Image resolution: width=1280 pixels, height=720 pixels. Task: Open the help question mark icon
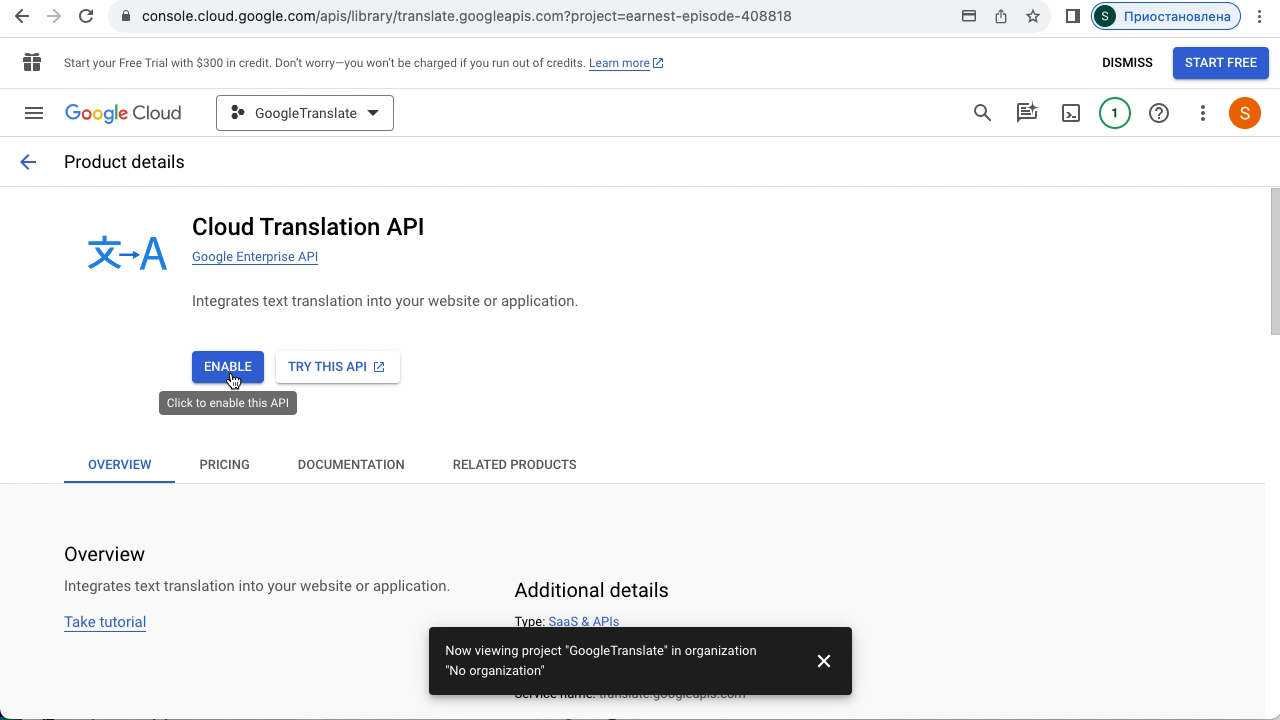coord(1158,113)
